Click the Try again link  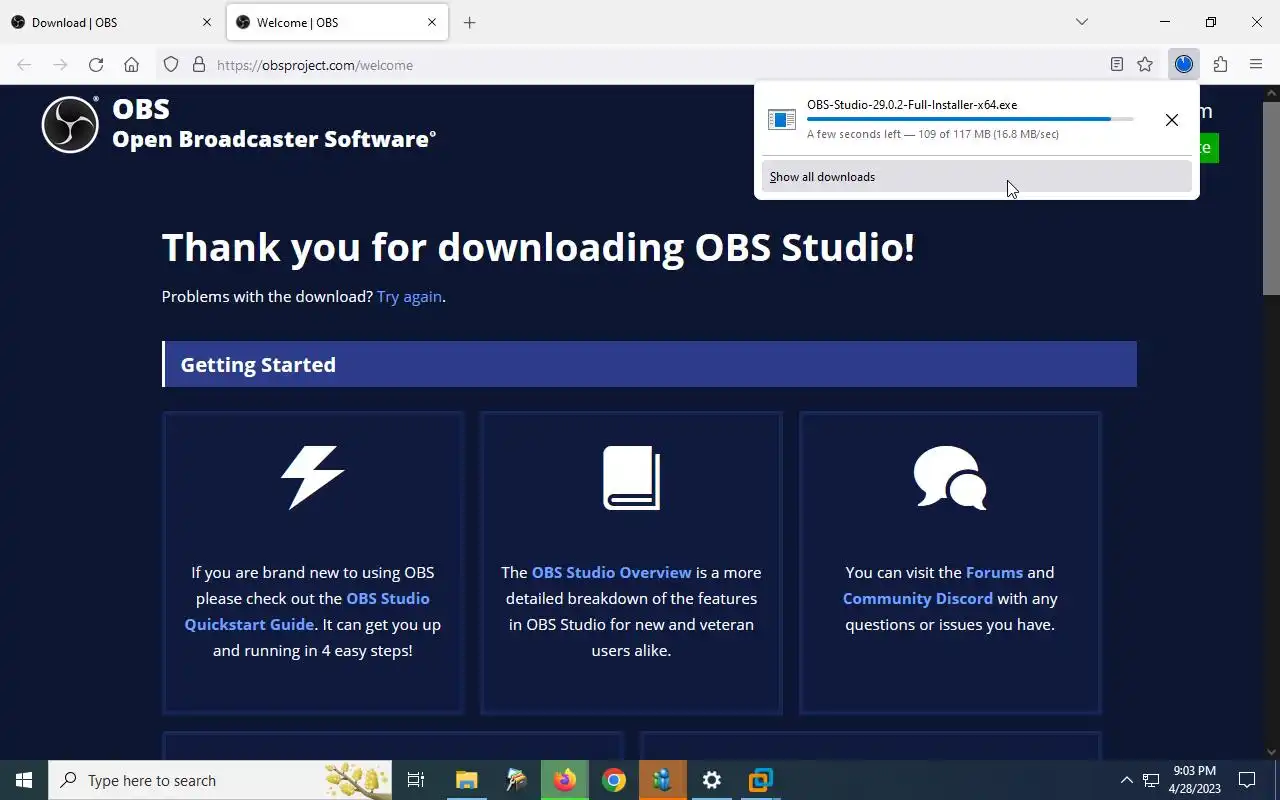click(409, 296)
